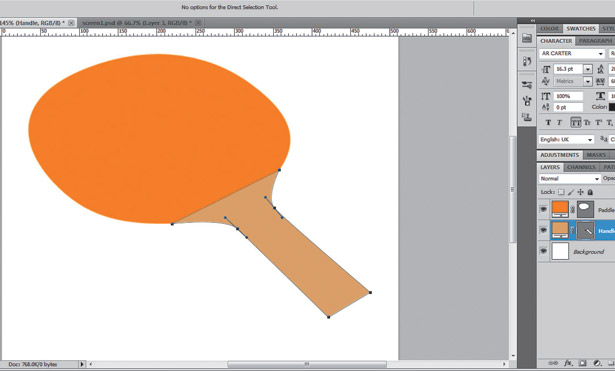Toggle Faux Bold text style

tap(548, 122)
